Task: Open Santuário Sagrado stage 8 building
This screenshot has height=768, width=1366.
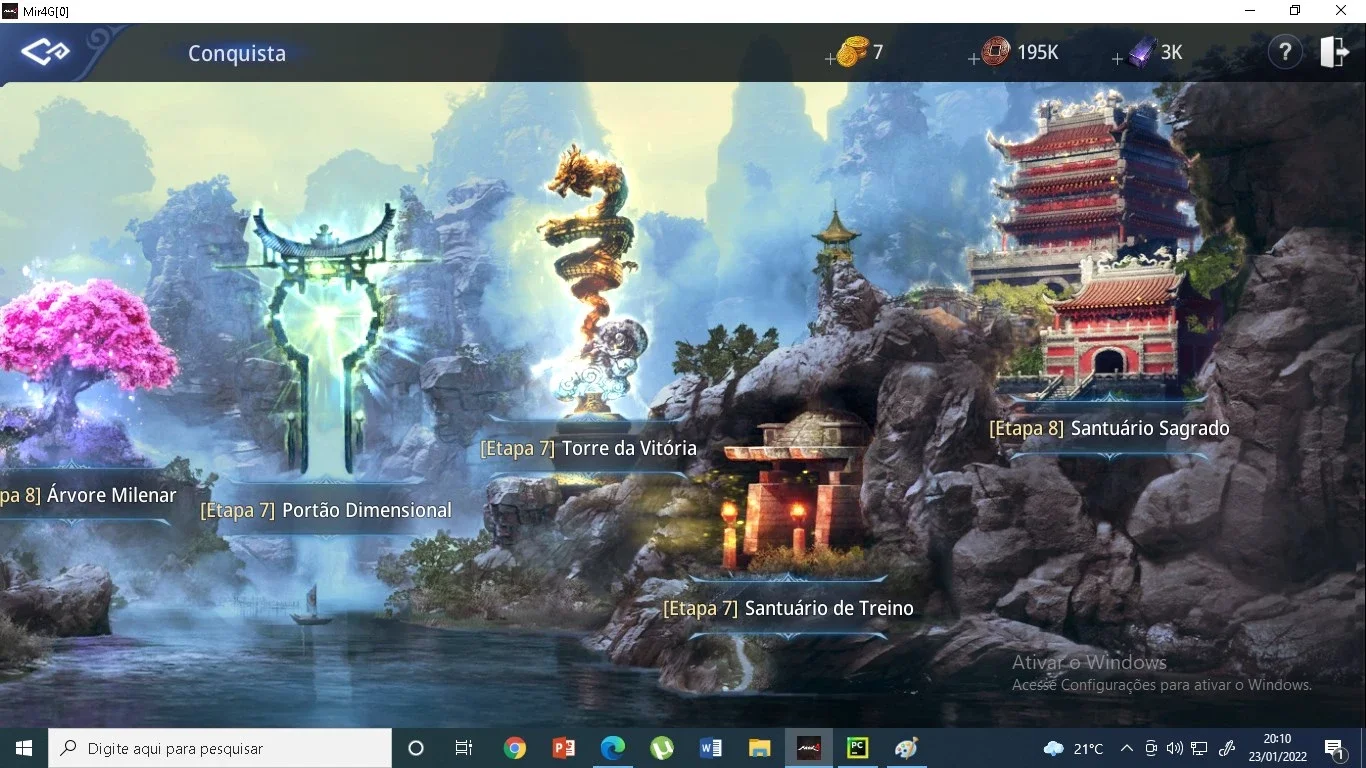Action: click(x=1109, y=428)
